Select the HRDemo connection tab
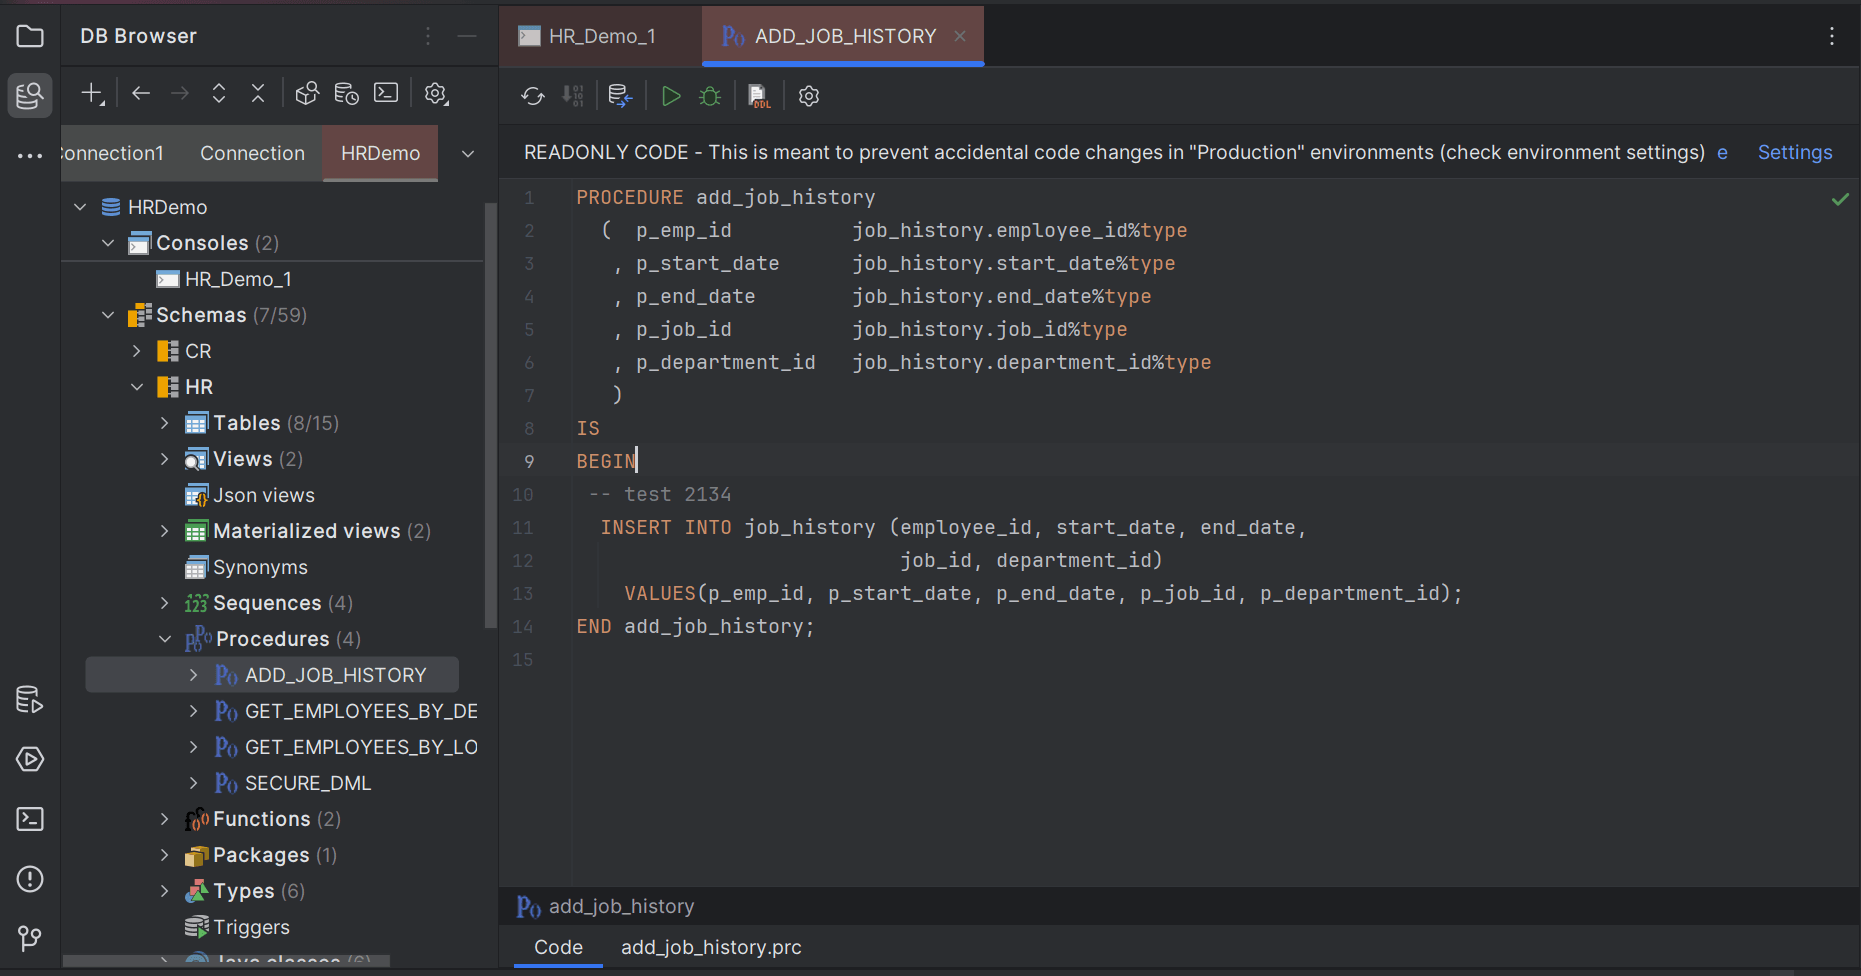1861x976 pixels. click(x=380, y=153)
